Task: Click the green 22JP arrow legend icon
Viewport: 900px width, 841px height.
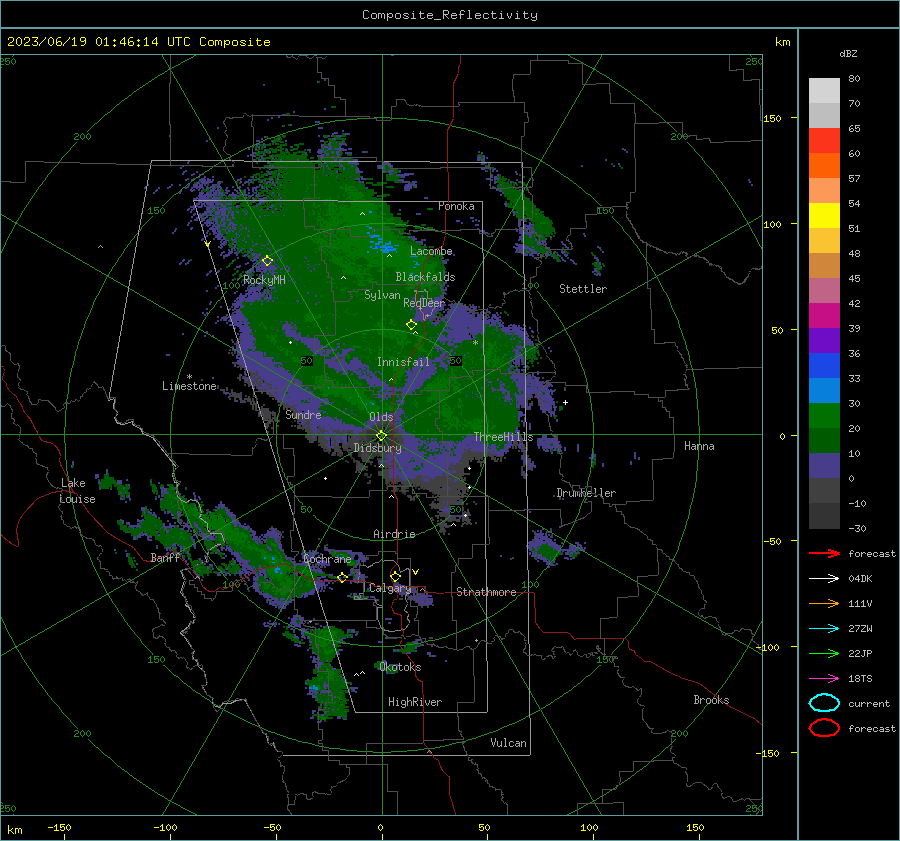Action: (824, 653)
